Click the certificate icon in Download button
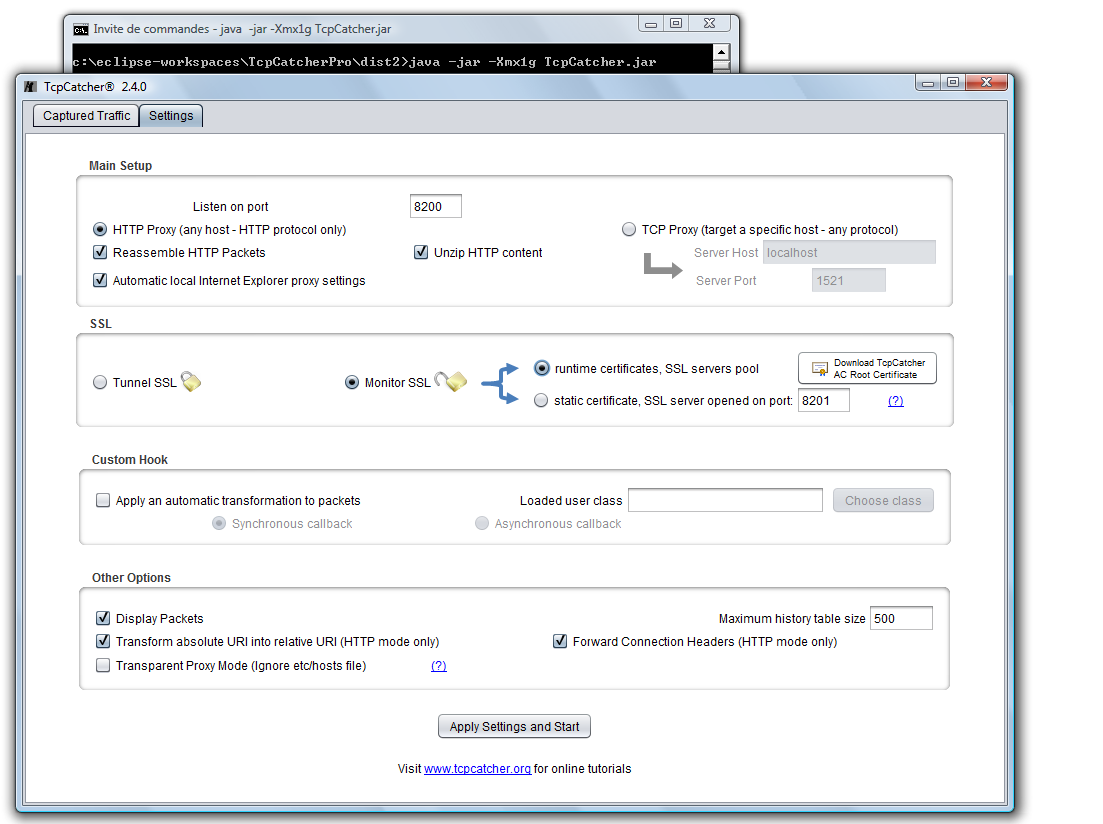 [820, 369]
